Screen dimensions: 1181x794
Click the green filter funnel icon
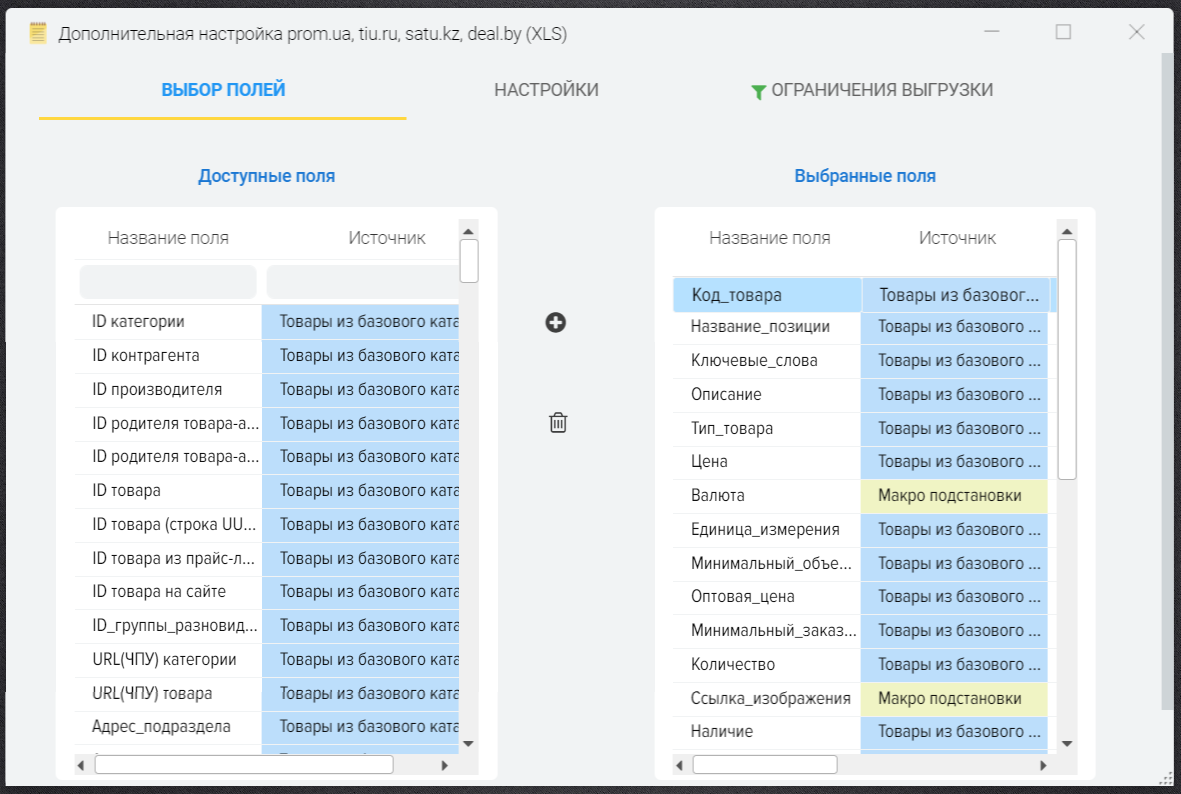point(758,92)
